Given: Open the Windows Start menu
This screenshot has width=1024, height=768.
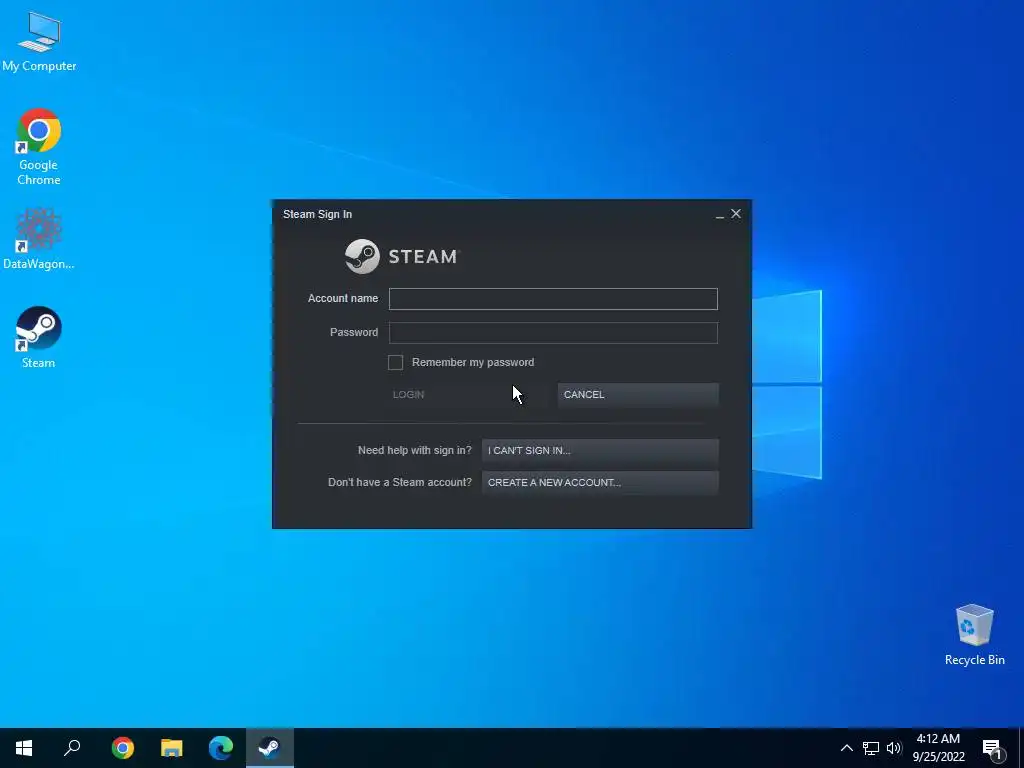Looking at the screenshot, I should pyautogui.click(x=24, y=748).
